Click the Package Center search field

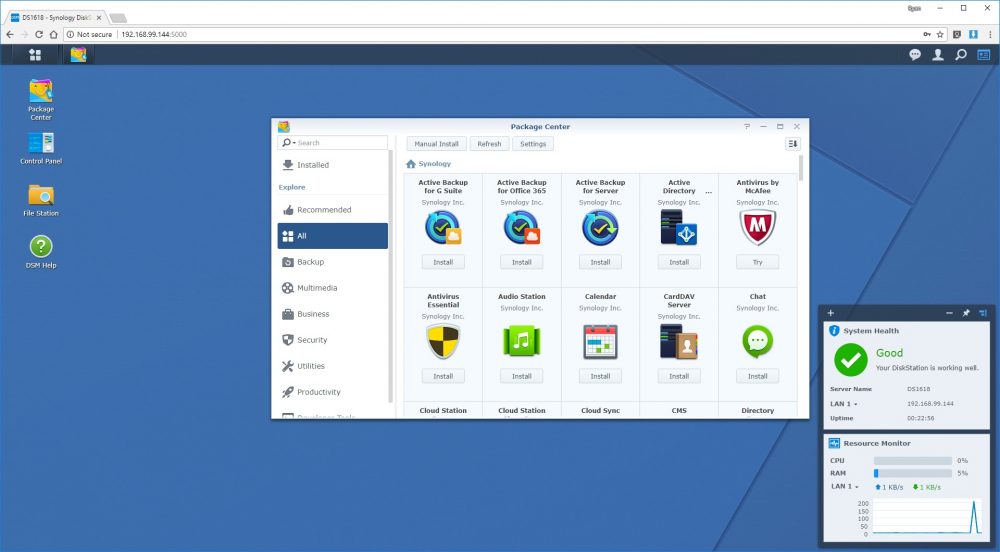tap(333, 143)
